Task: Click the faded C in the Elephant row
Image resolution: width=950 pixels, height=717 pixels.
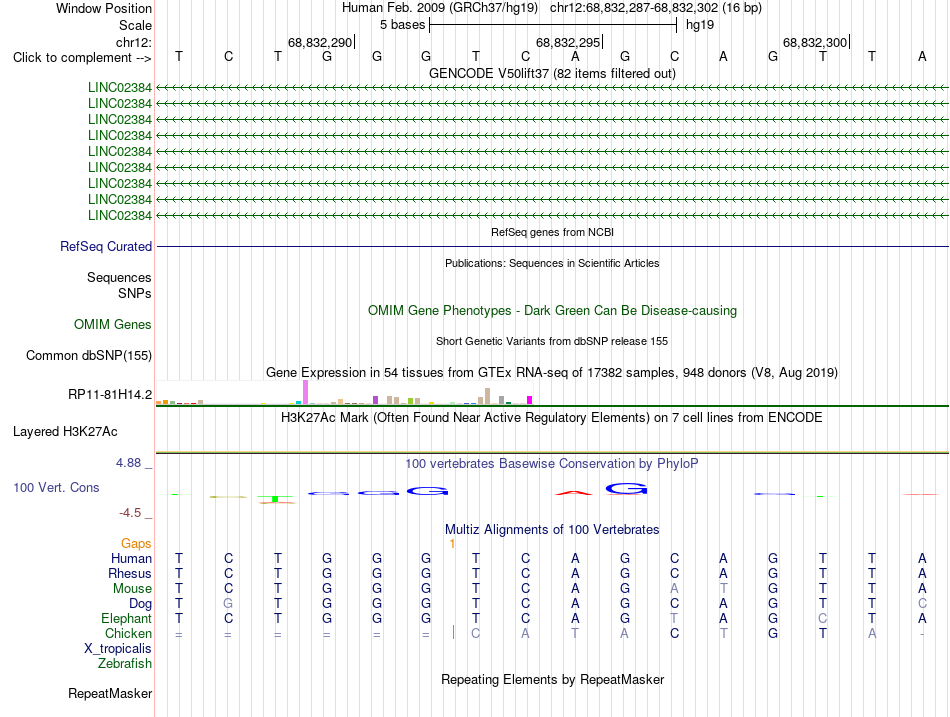Action: pos(822,619)
